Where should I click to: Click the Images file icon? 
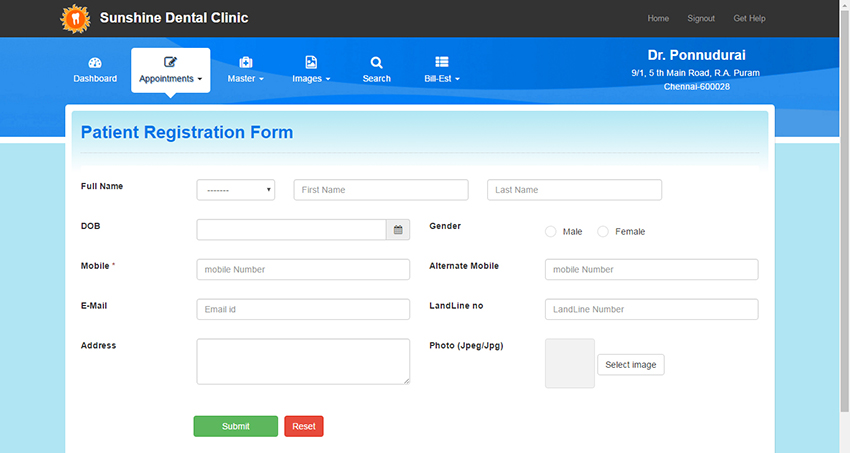311,62
